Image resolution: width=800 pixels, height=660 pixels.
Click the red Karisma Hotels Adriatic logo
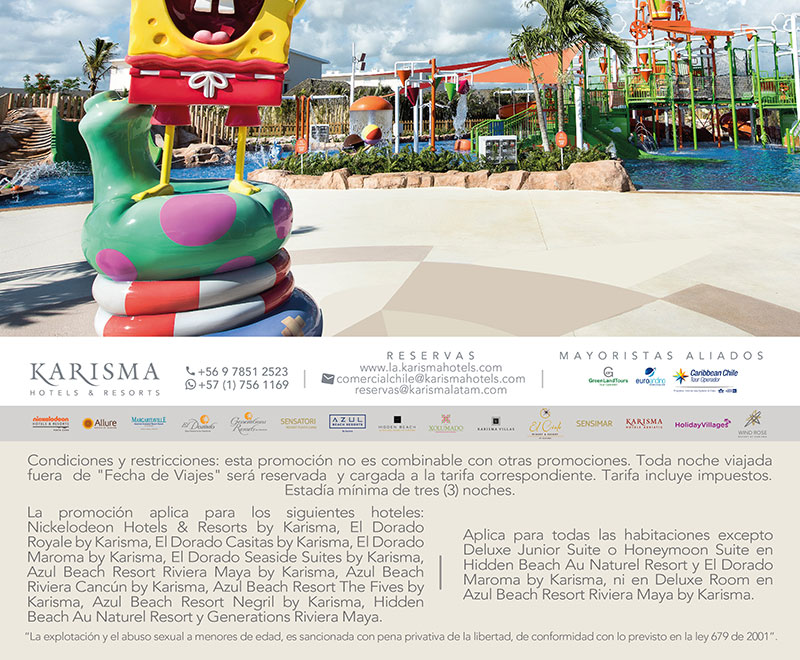tap(644, 423)
